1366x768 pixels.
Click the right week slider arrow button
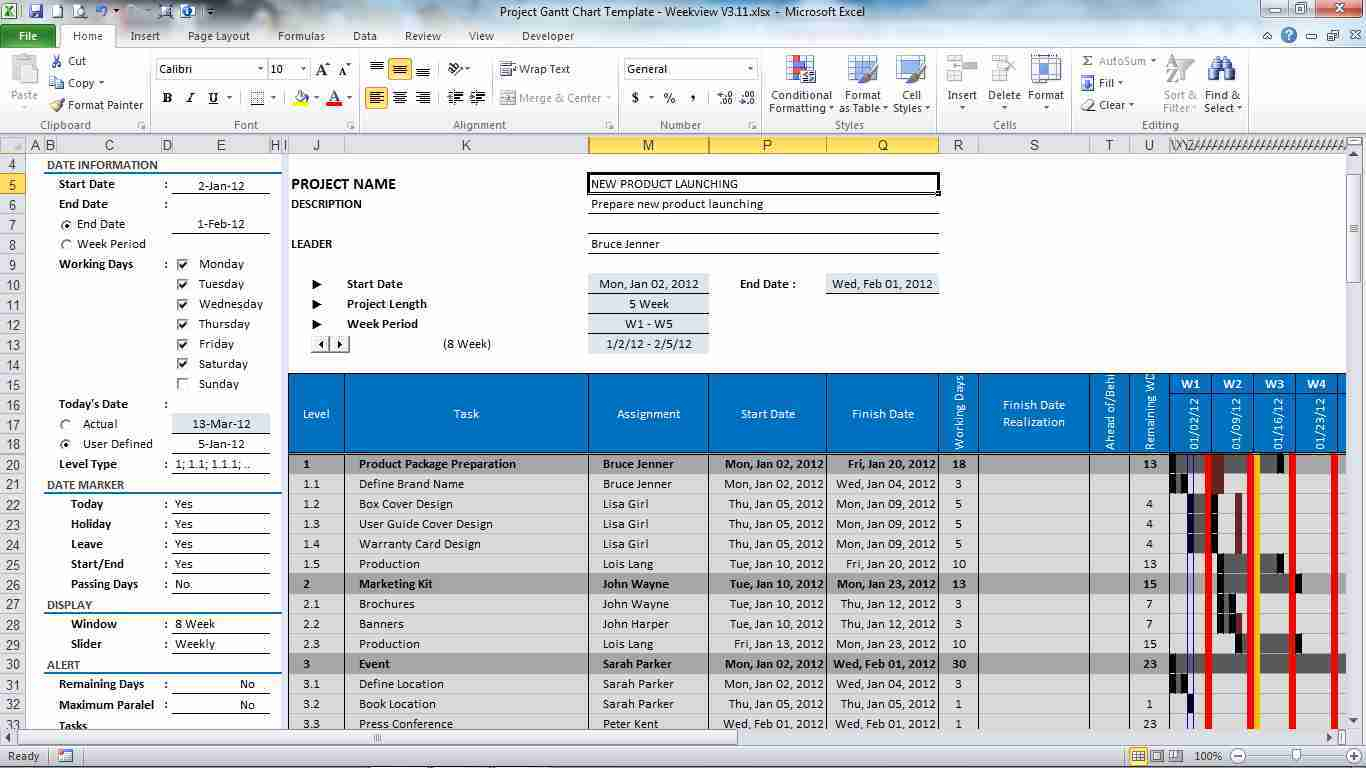click(x=340, y=343)
